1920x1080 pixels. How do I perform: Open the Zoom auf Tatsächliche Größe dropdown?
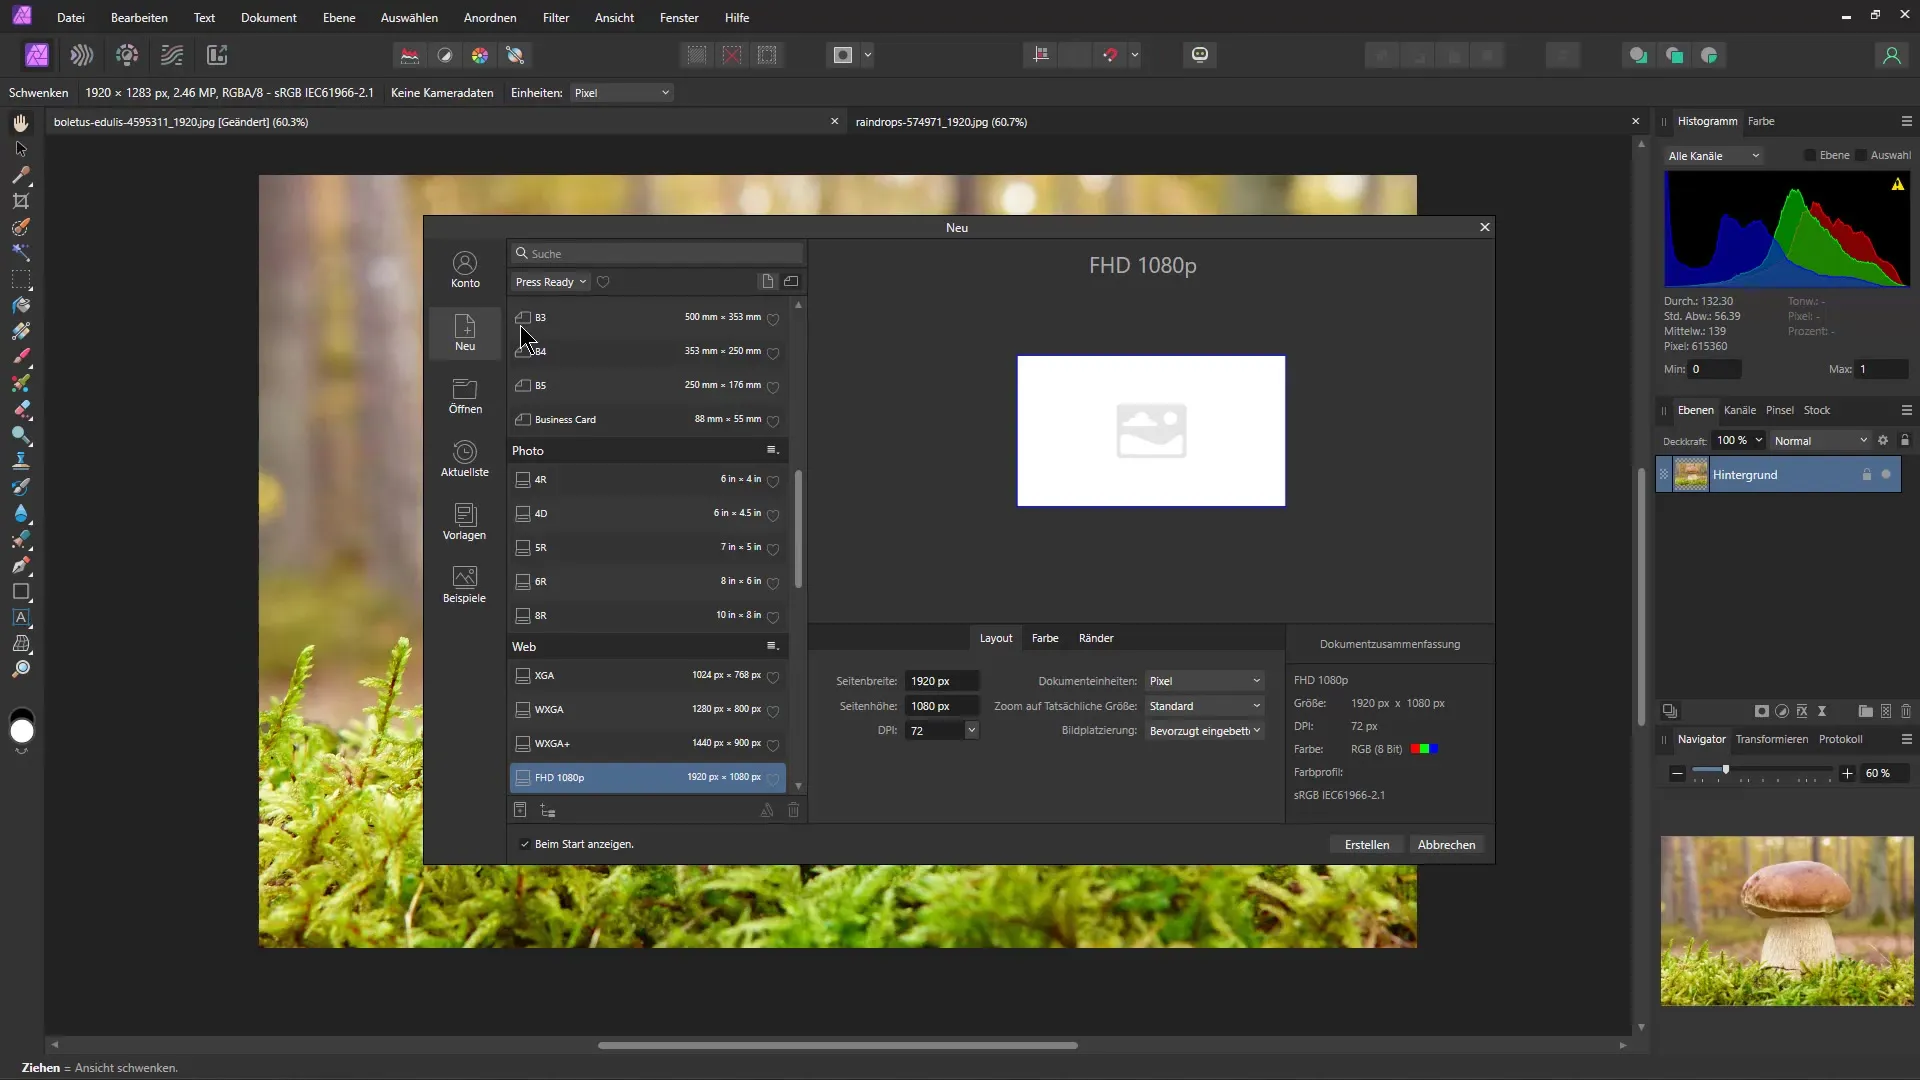point(1204,706)
